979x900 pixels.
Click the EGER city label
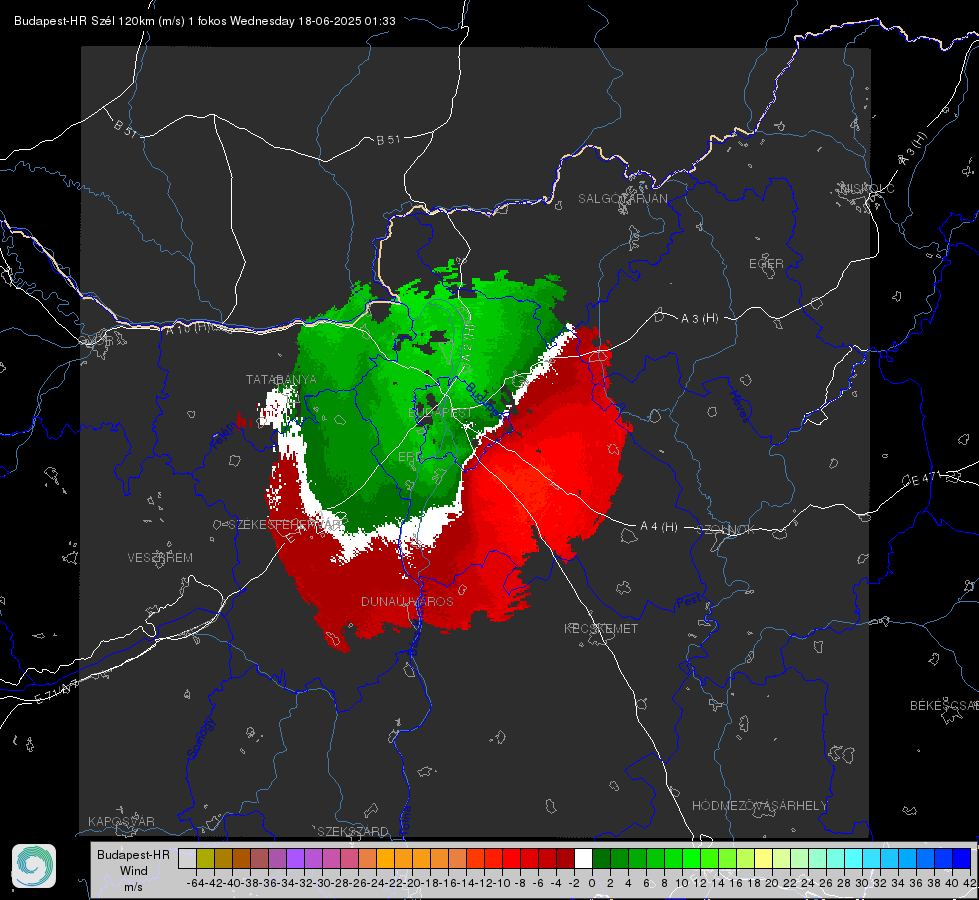pyautogui.click(x=766, y=264)
